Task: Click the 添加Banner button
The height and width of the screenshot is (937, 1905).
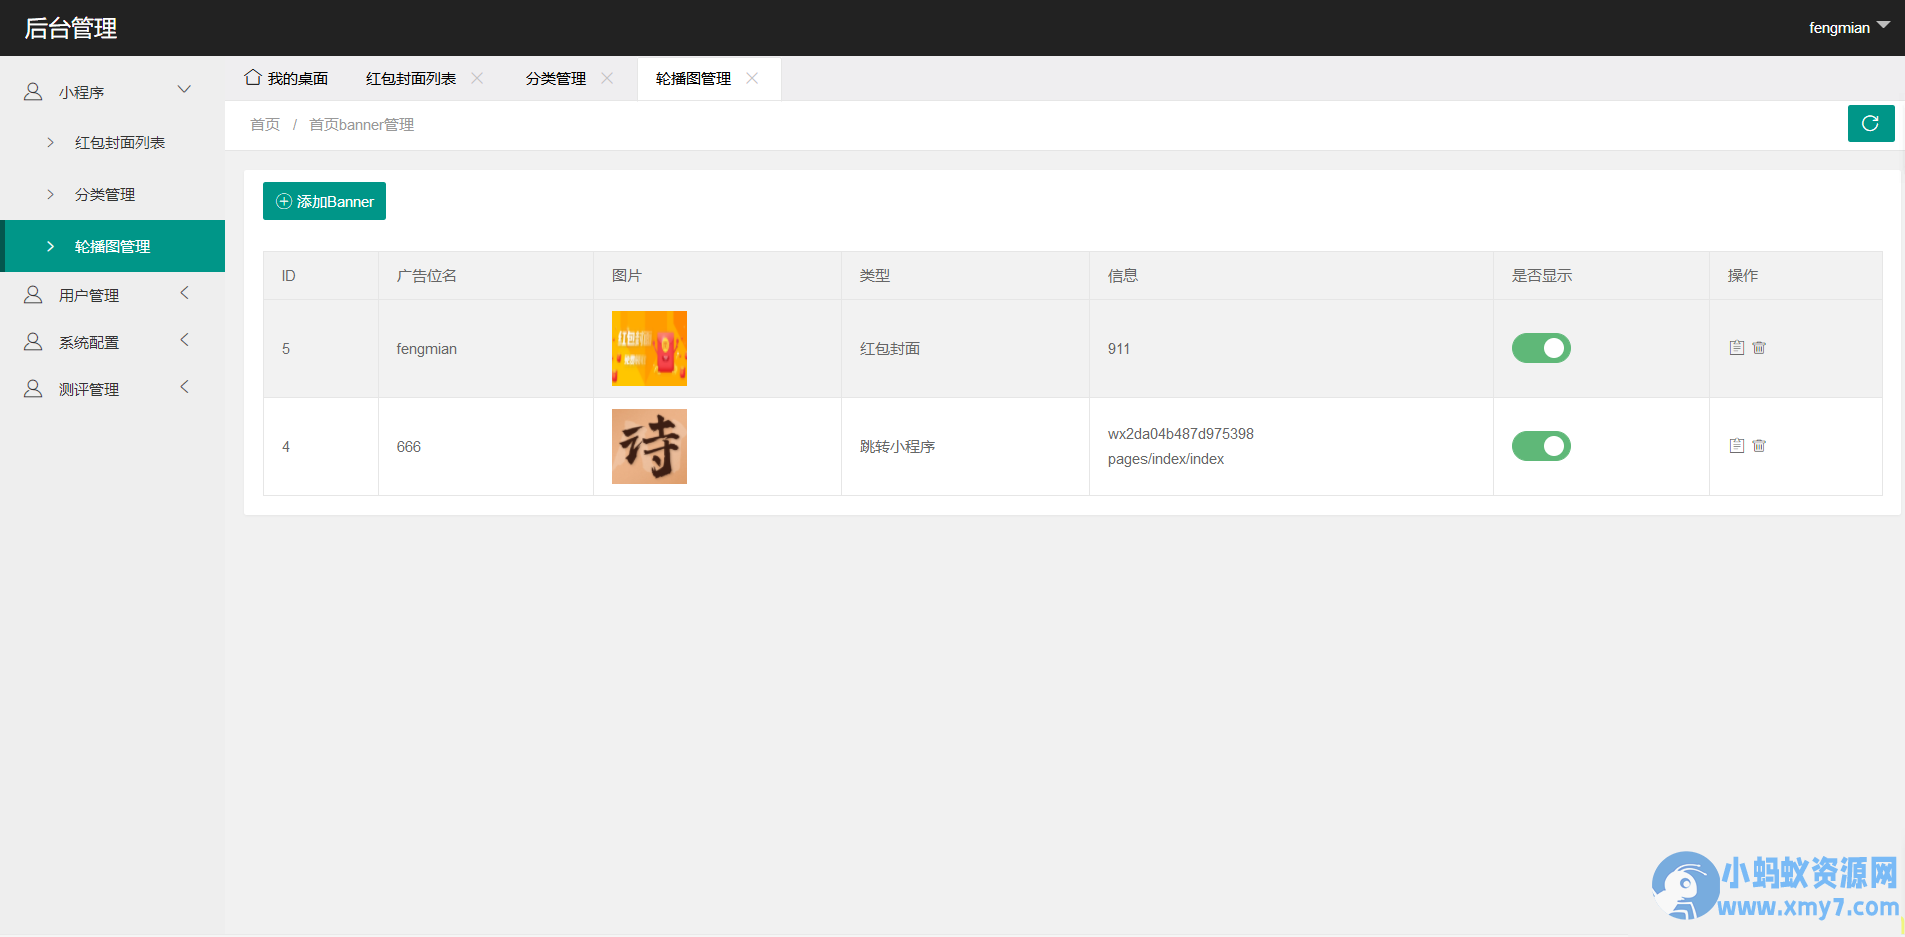Action: coord(324,201)
